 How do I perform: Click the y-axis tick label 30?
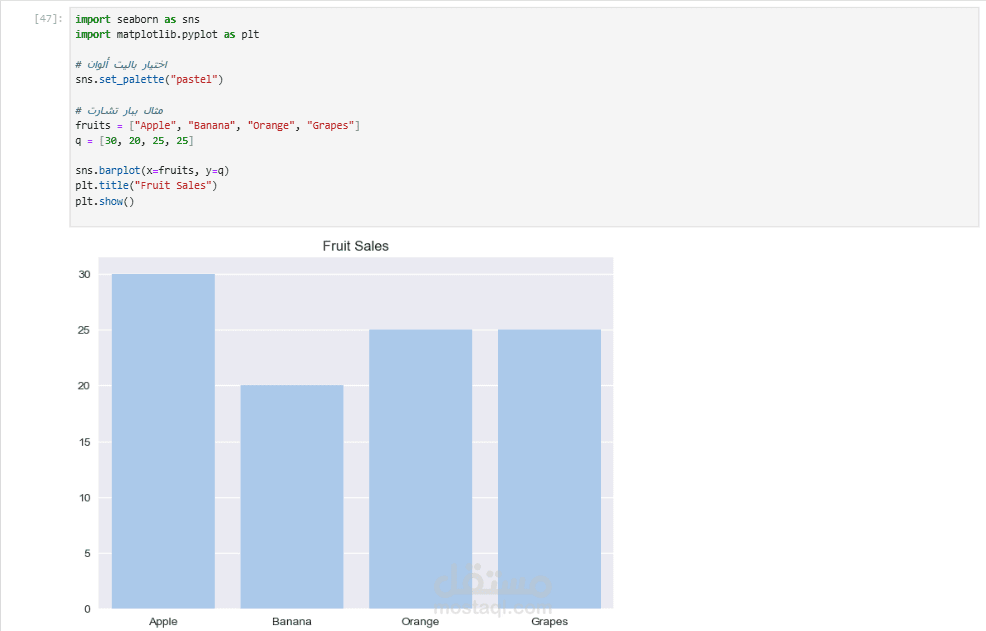coord(84,274)
